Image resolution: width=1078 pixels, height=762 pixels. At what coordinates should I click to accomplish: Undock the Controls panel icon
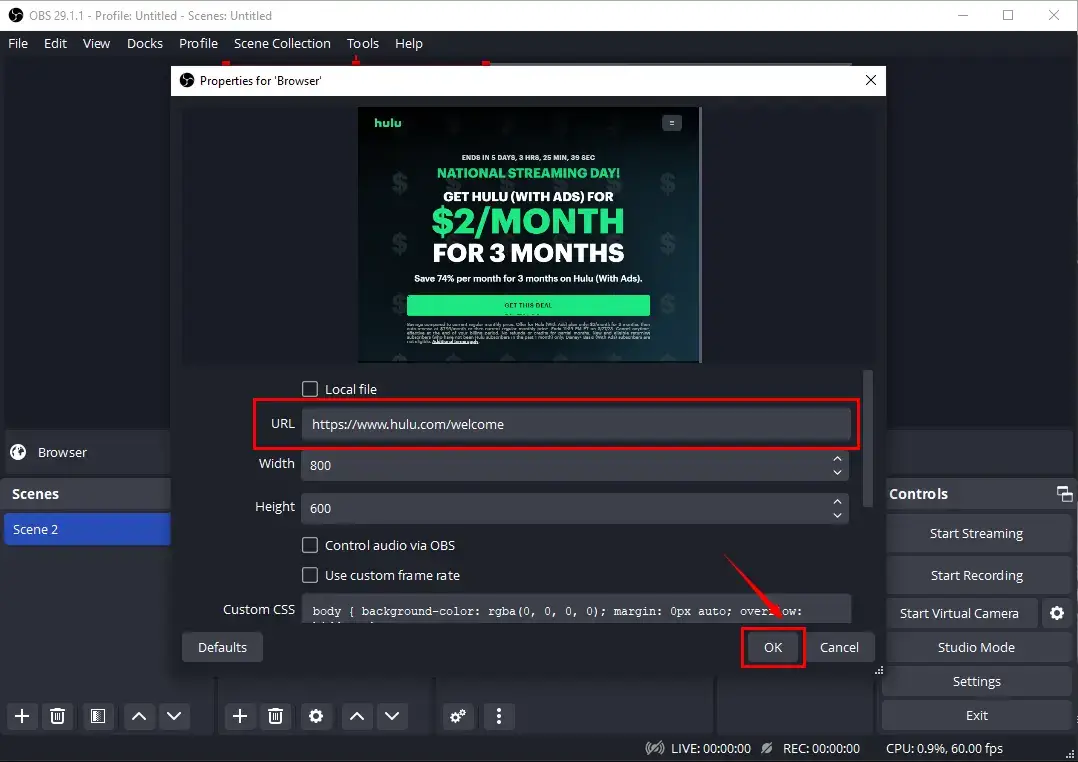click(x=1064, y=493)
